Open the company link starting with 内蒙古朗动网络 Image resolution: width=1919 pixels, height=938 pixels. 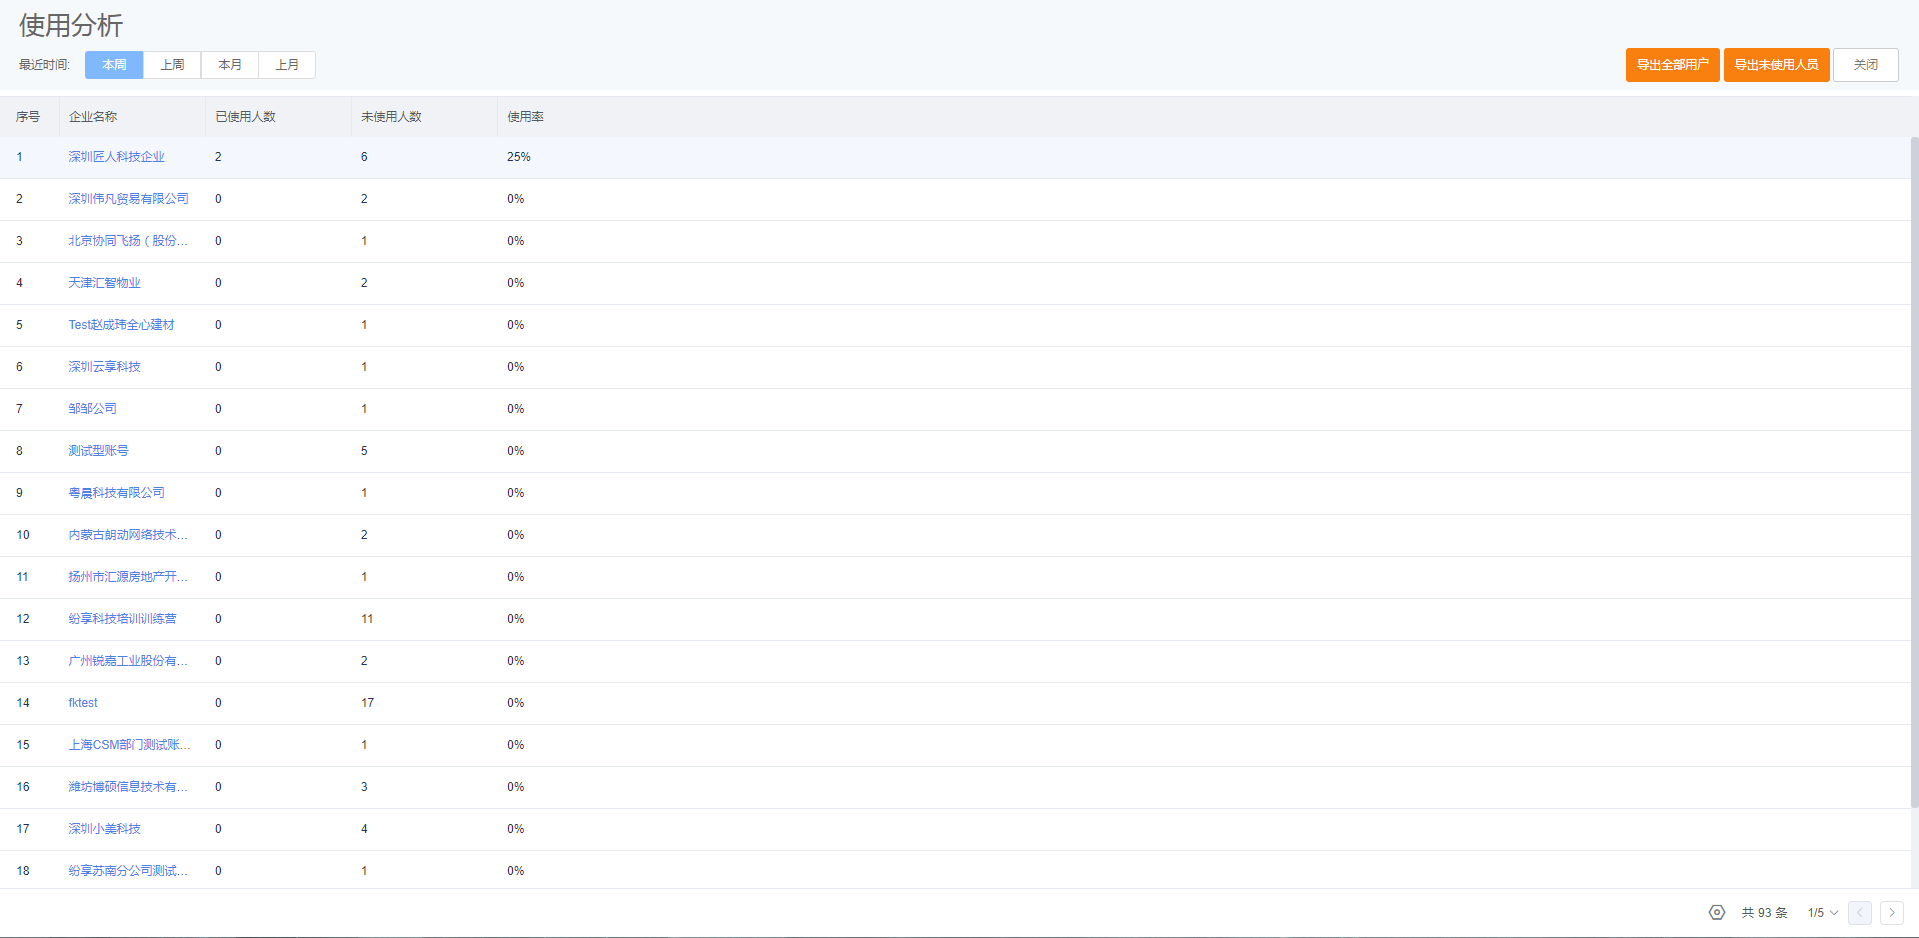coord(128,535)
